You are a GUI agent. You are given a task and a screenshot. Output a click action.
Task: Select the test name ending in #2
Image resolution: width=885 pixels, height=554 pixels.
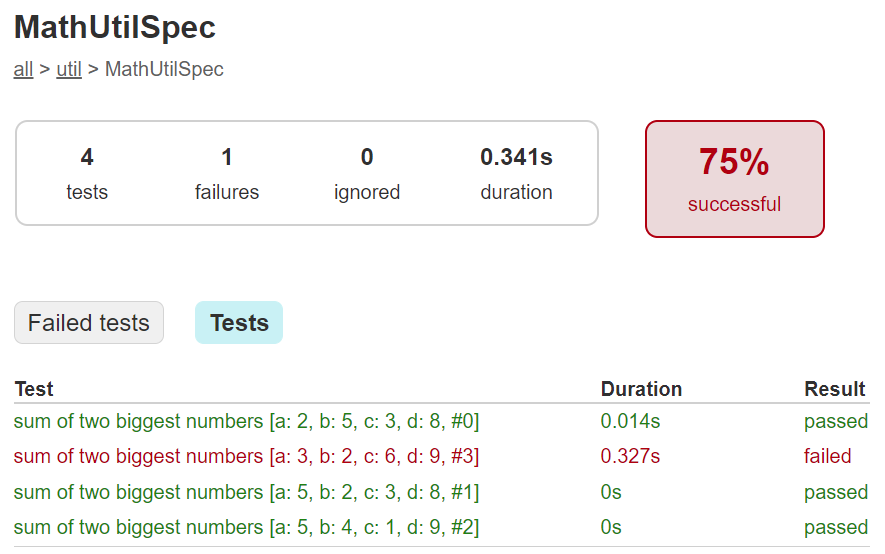tap(246, 527)
